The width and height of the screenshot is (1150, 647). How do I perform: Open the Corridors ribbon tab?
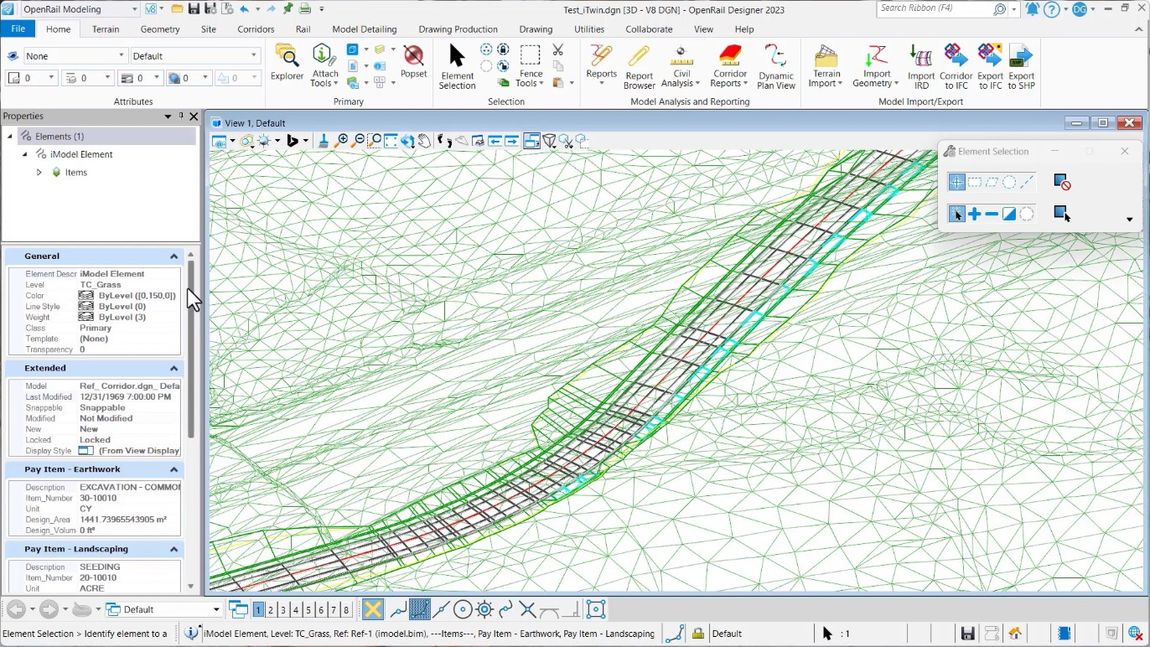coord(255,29)
